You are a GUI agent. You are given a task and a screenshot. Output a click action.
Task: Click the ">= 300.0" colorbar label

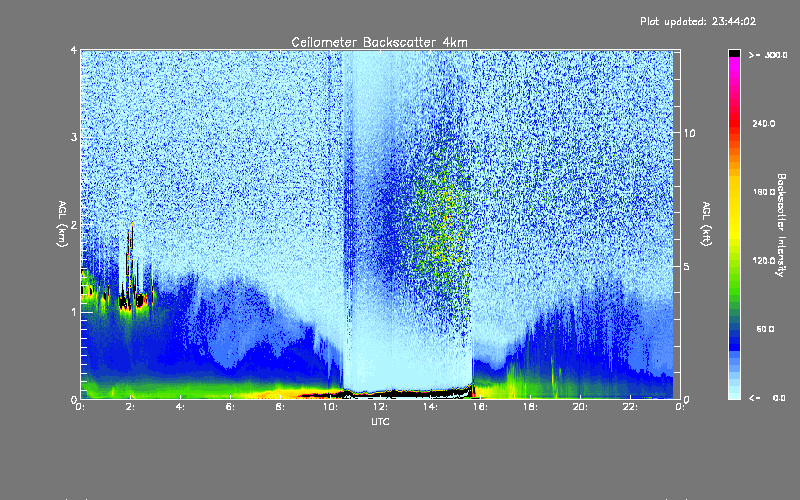pyautogui.click(x=768, y=55)
